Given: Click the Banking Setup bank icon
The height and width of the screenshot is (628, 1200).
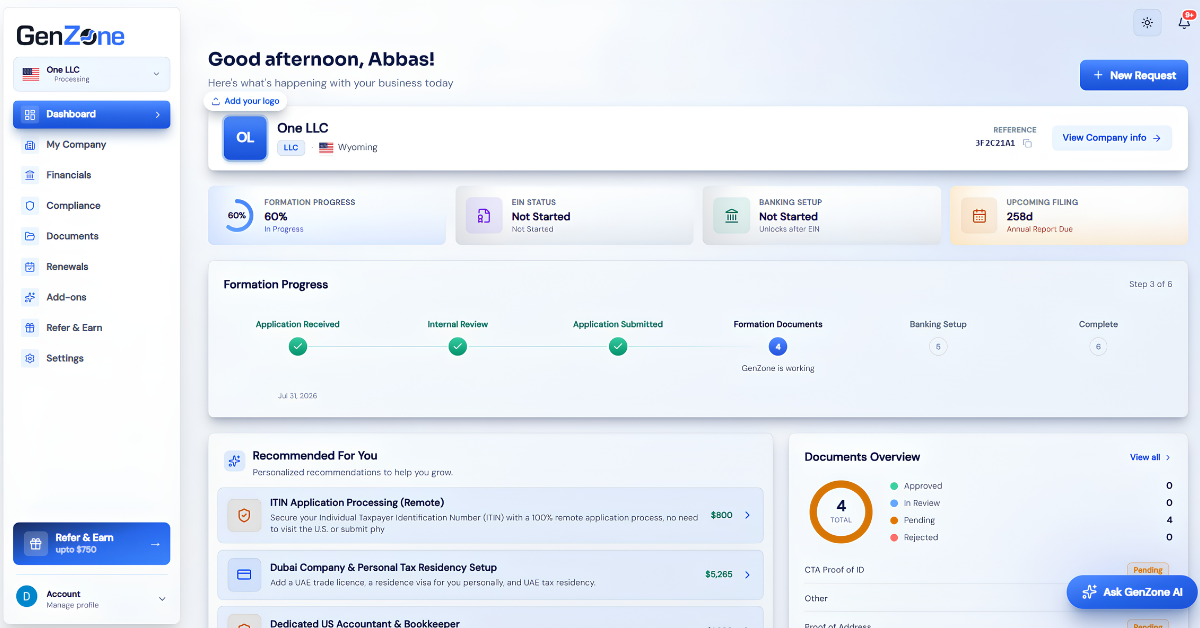Looking at the screenshot, I should tap(732, 215).
